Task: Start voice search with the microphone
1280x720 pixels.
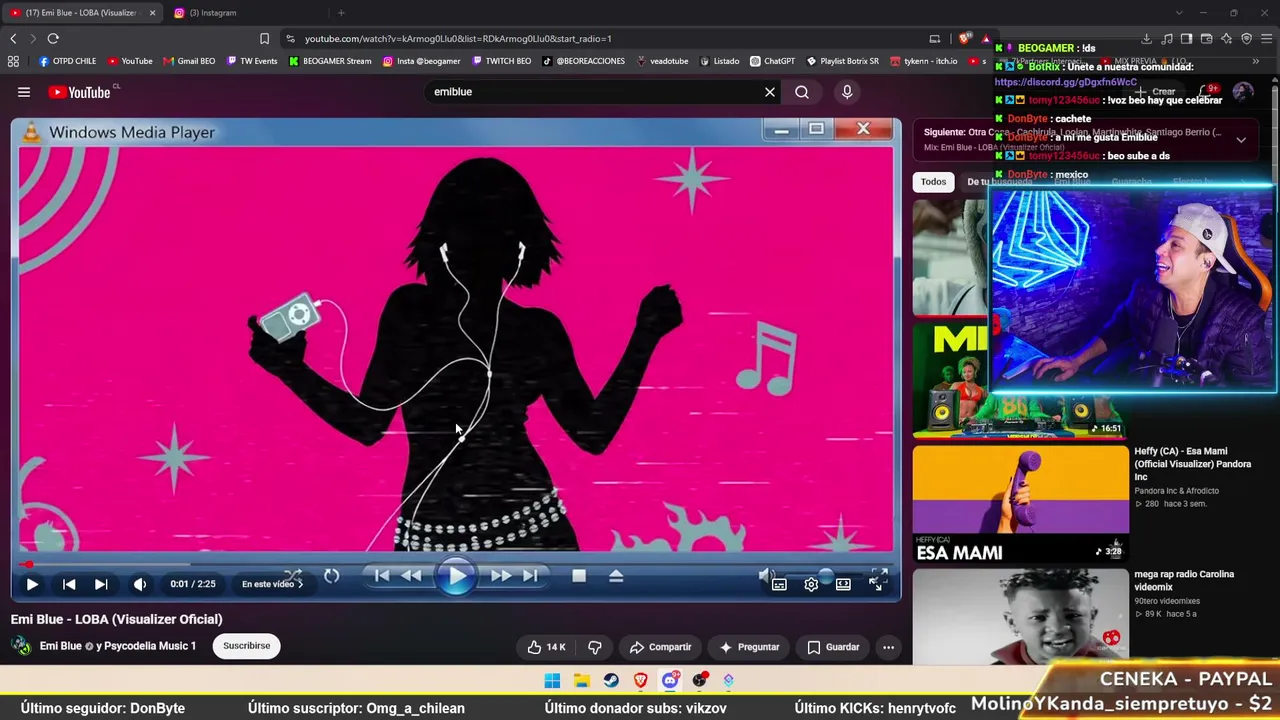Action: pos(847,92)
